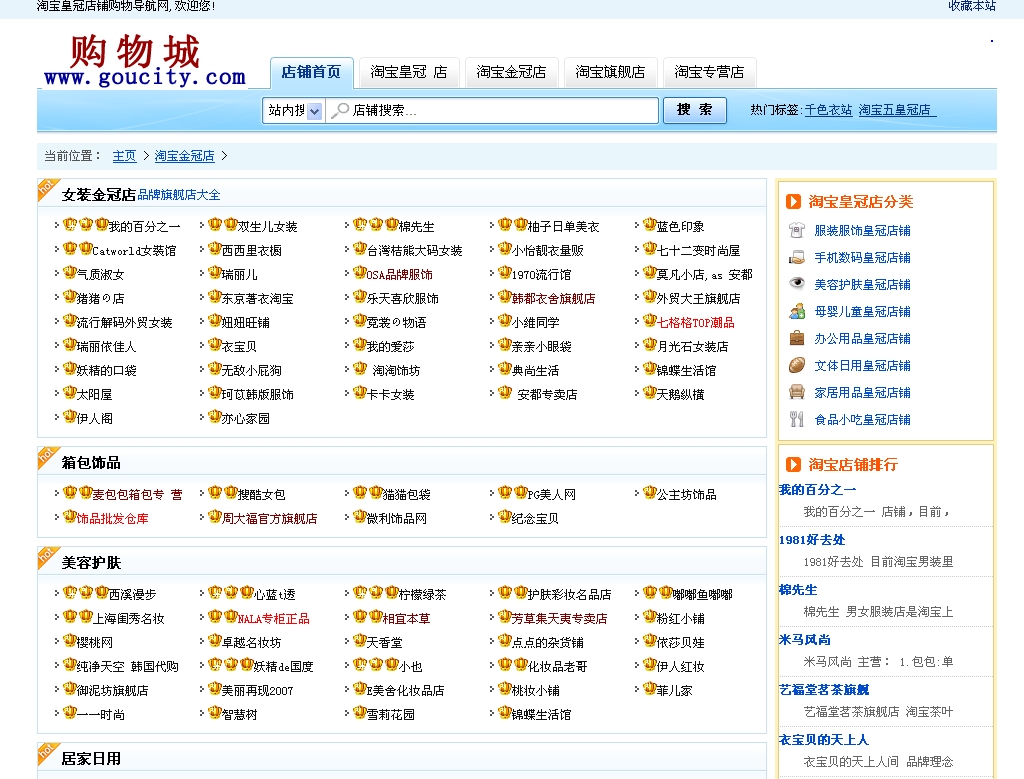Open the 手机数码皇冠店铺 category link
Image resolution: width=1024 pixels, height=779 pixels.
tap(862, 257)
